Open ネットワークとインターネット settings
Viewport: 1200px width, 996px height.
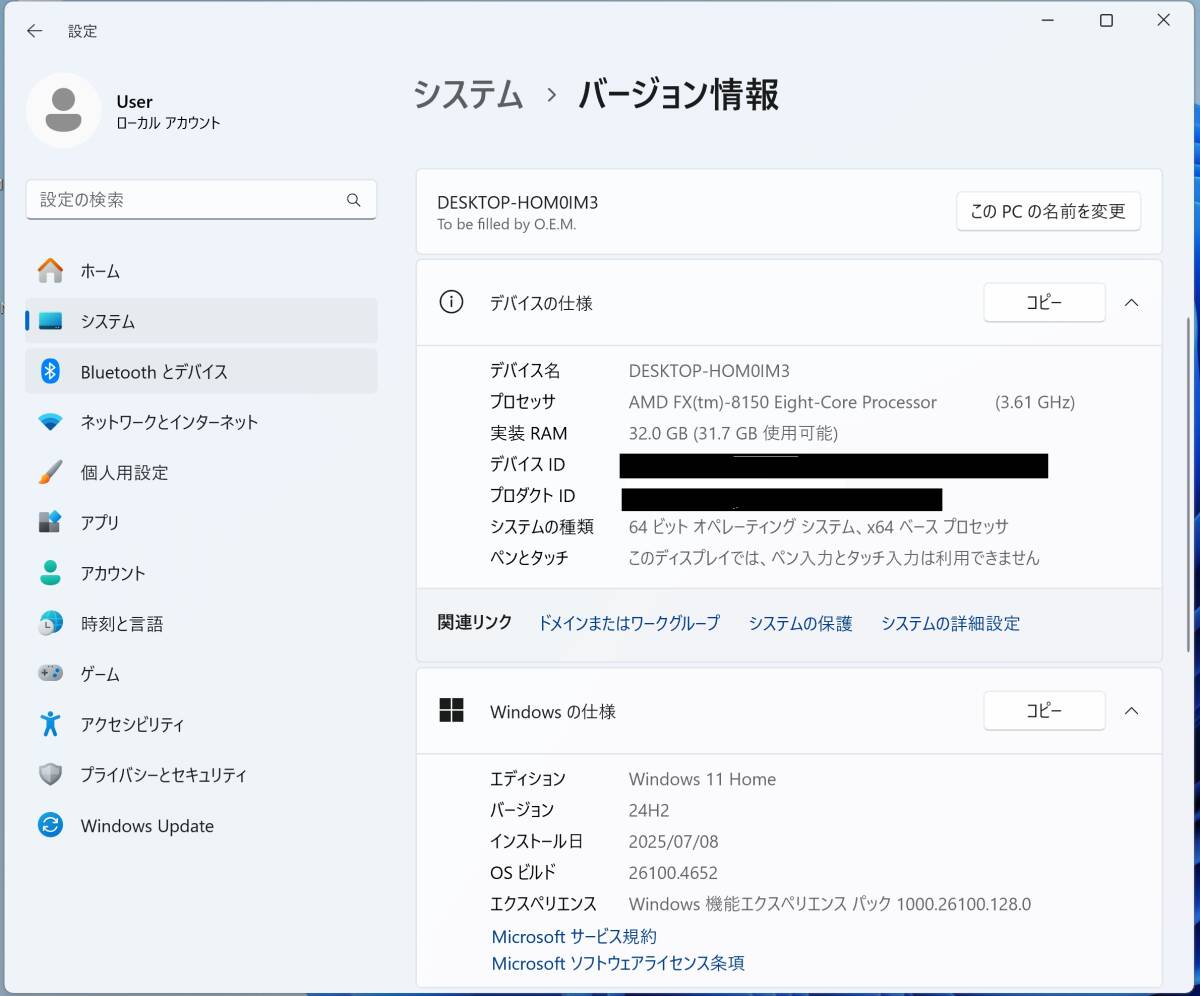(201, 422)
